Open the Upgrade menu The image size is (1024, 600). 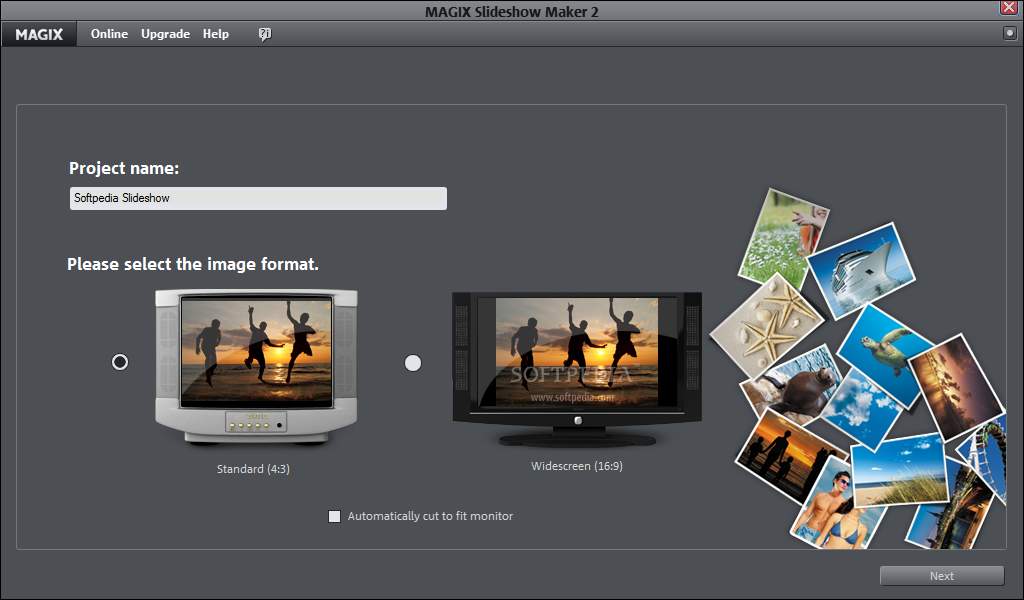coord(165,34)
